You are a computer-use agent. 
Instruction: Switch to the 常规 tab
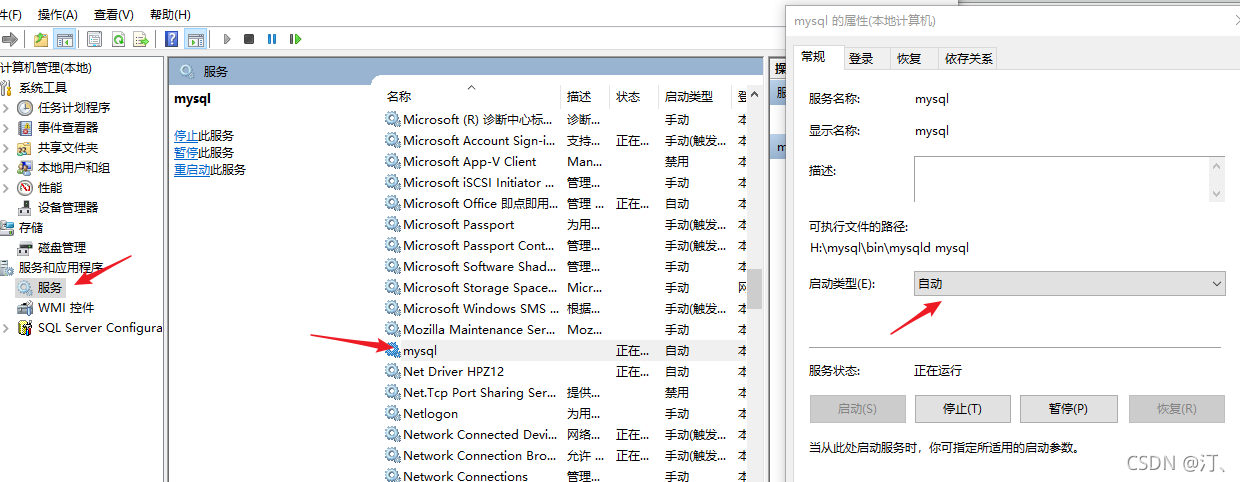(817, 57)
